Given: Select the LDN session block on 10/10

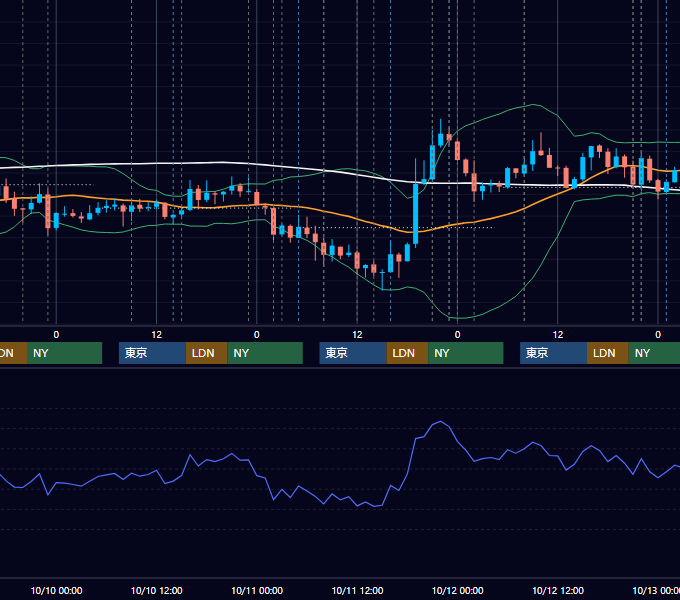Looking at the screenshot, I should [x=206, y=353].
